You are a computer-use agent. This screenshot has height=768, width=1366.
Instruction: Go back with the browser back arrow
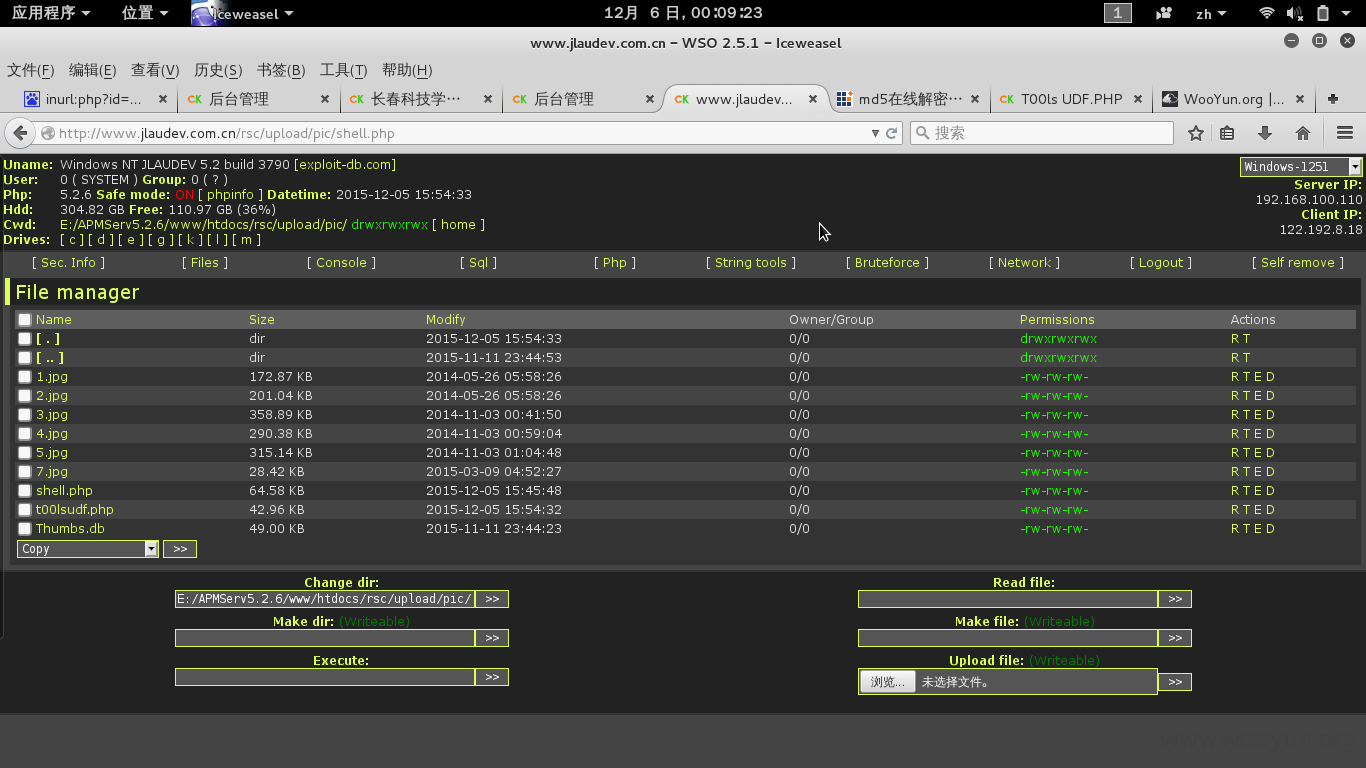click(20, 133)
